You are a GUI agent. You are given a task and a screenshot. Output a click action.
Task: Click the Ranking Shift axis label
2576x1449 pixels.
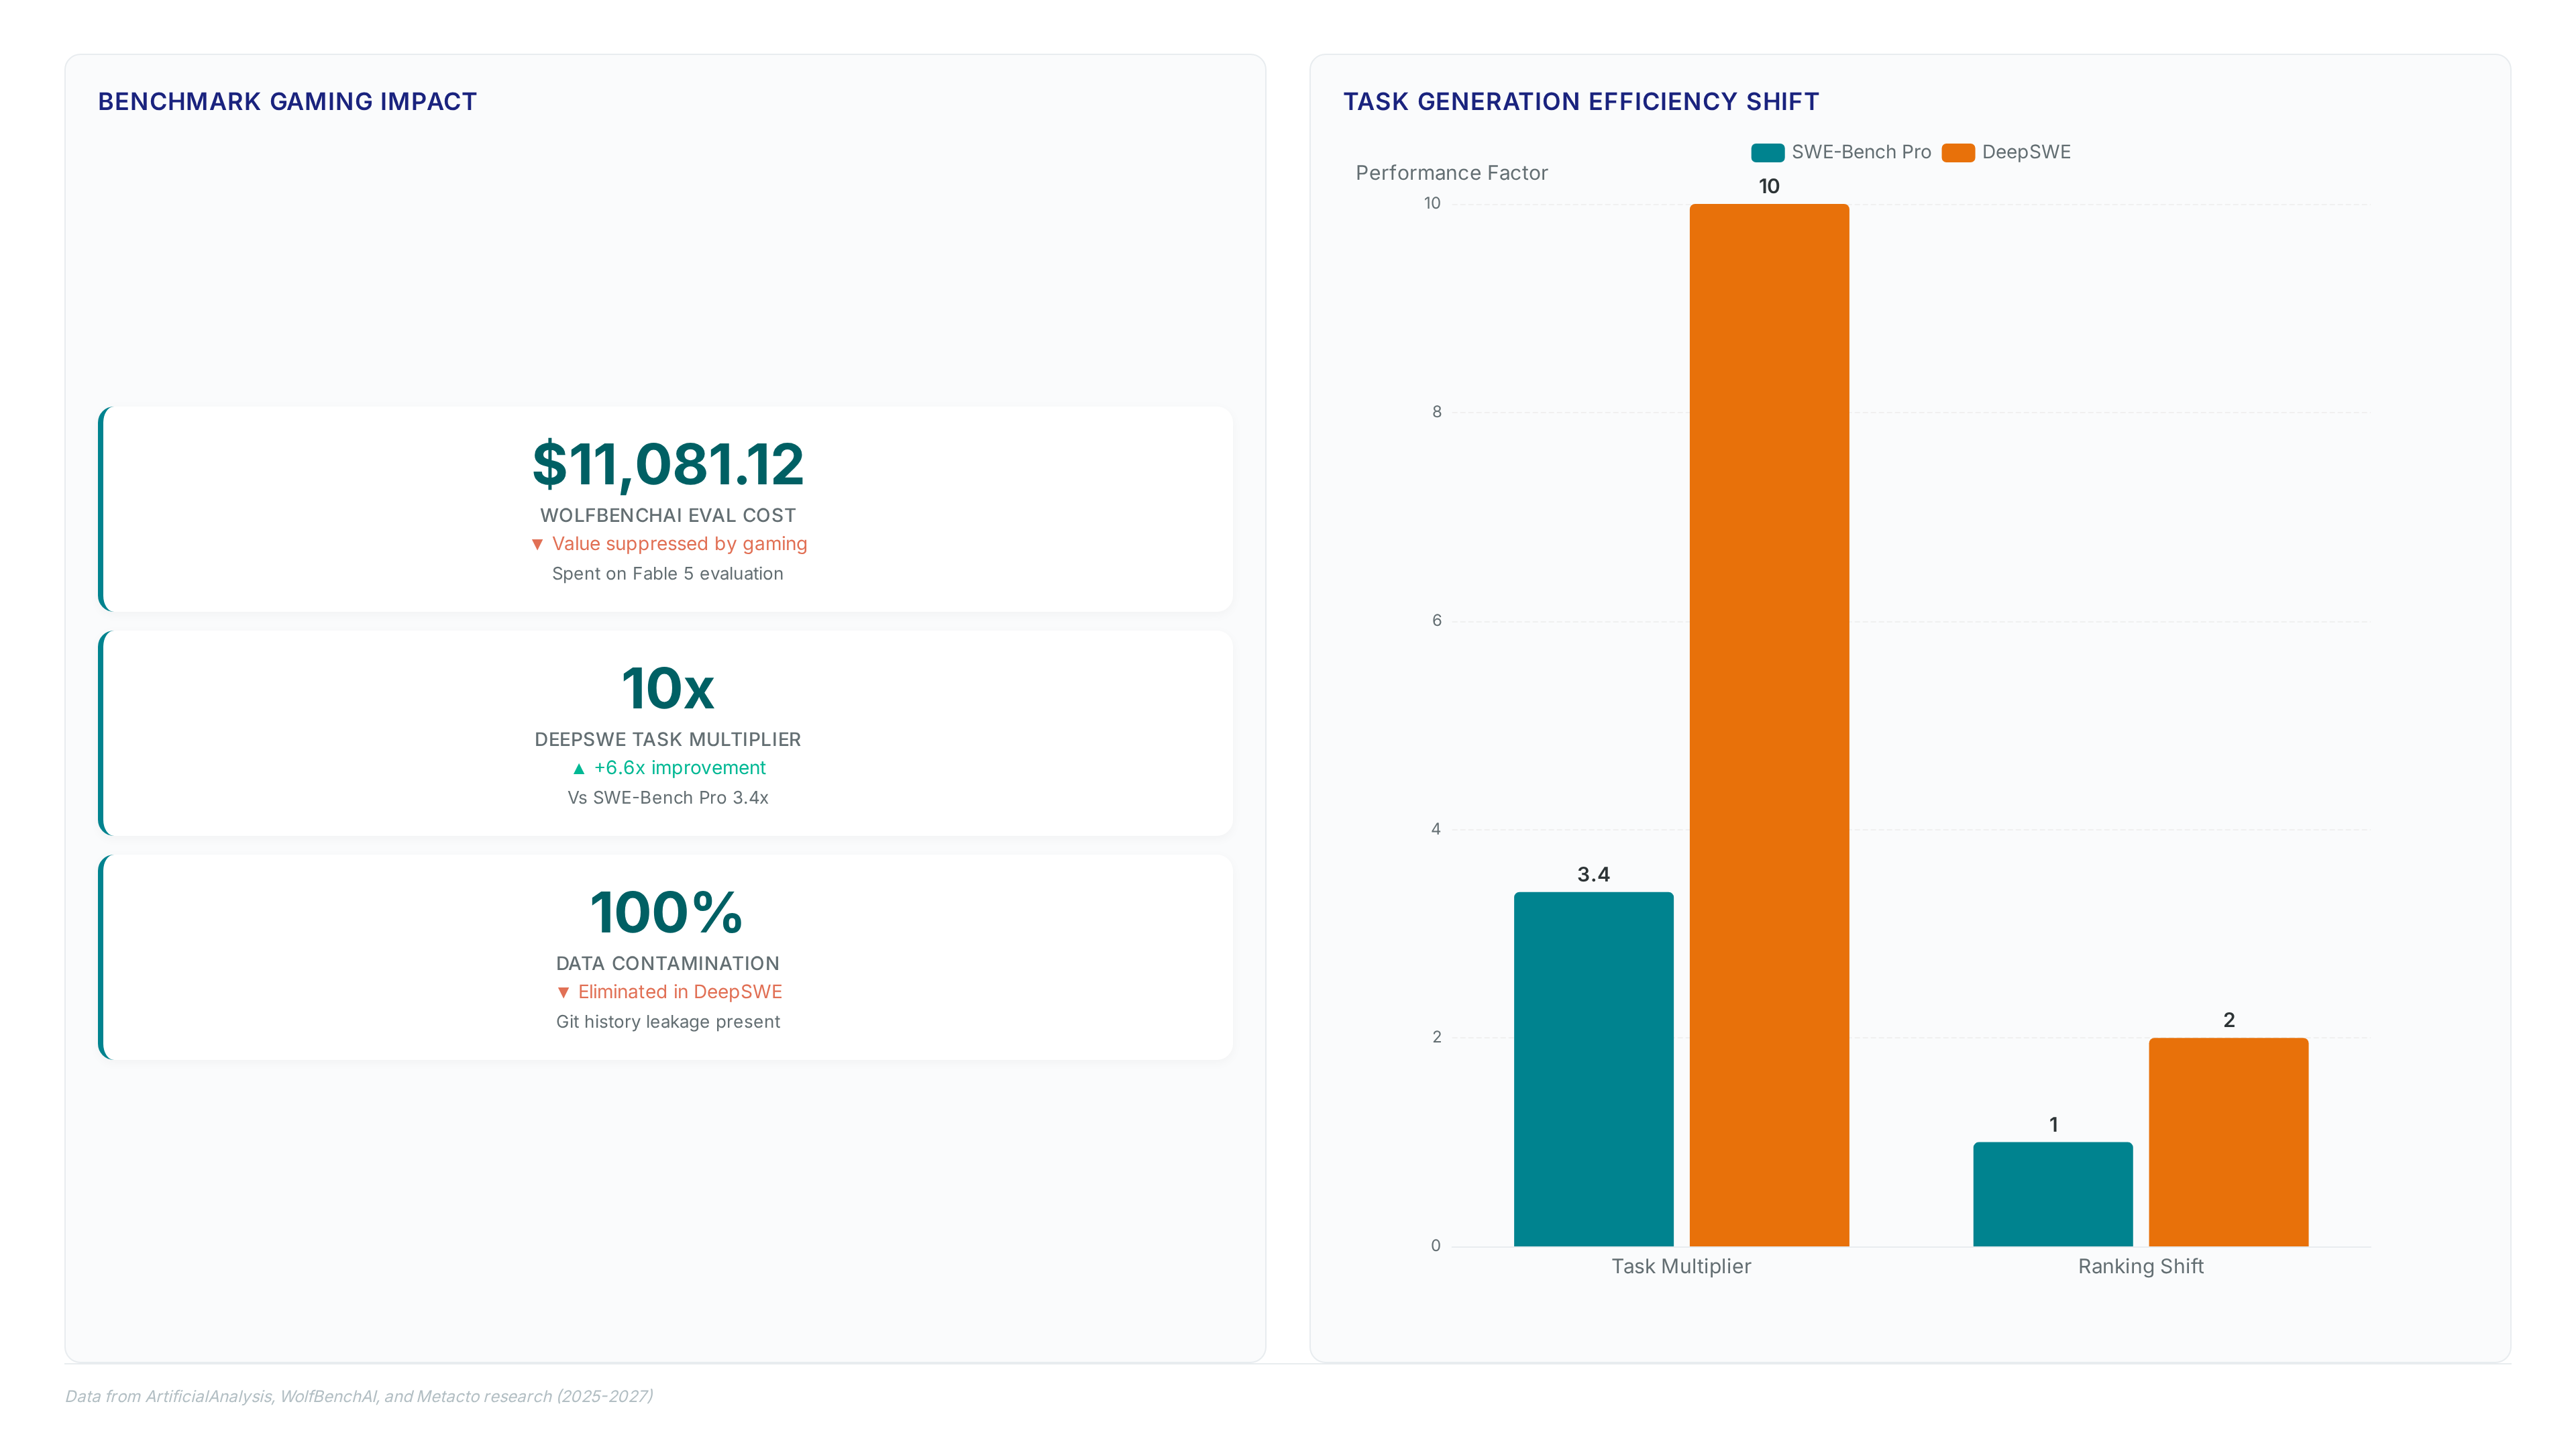pyautogui.click(x=2141, y=1267)
